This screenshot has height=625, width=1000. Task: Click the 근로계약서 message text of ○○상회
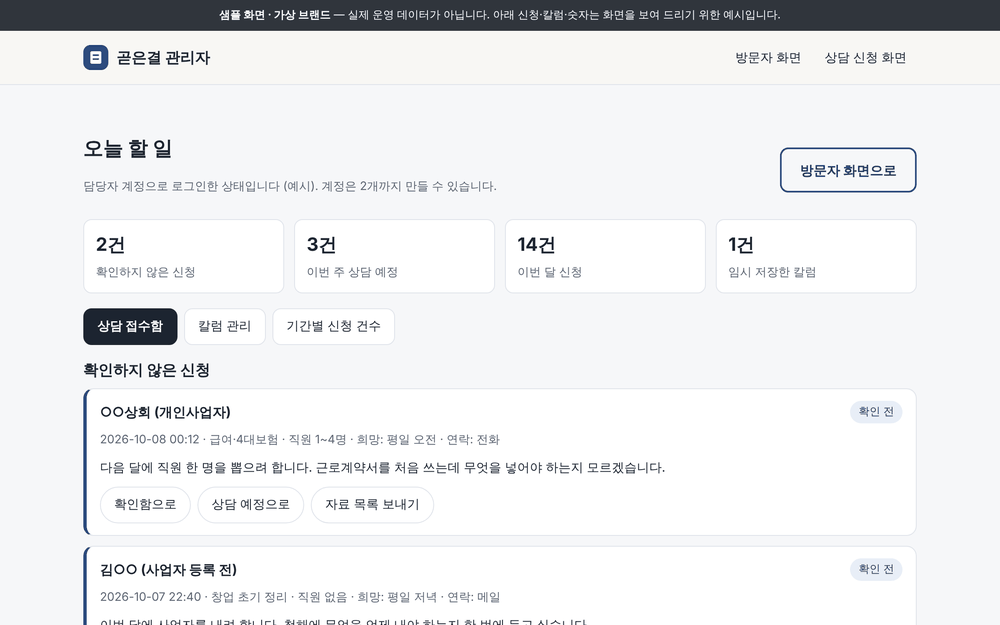(x=383, y=467)
